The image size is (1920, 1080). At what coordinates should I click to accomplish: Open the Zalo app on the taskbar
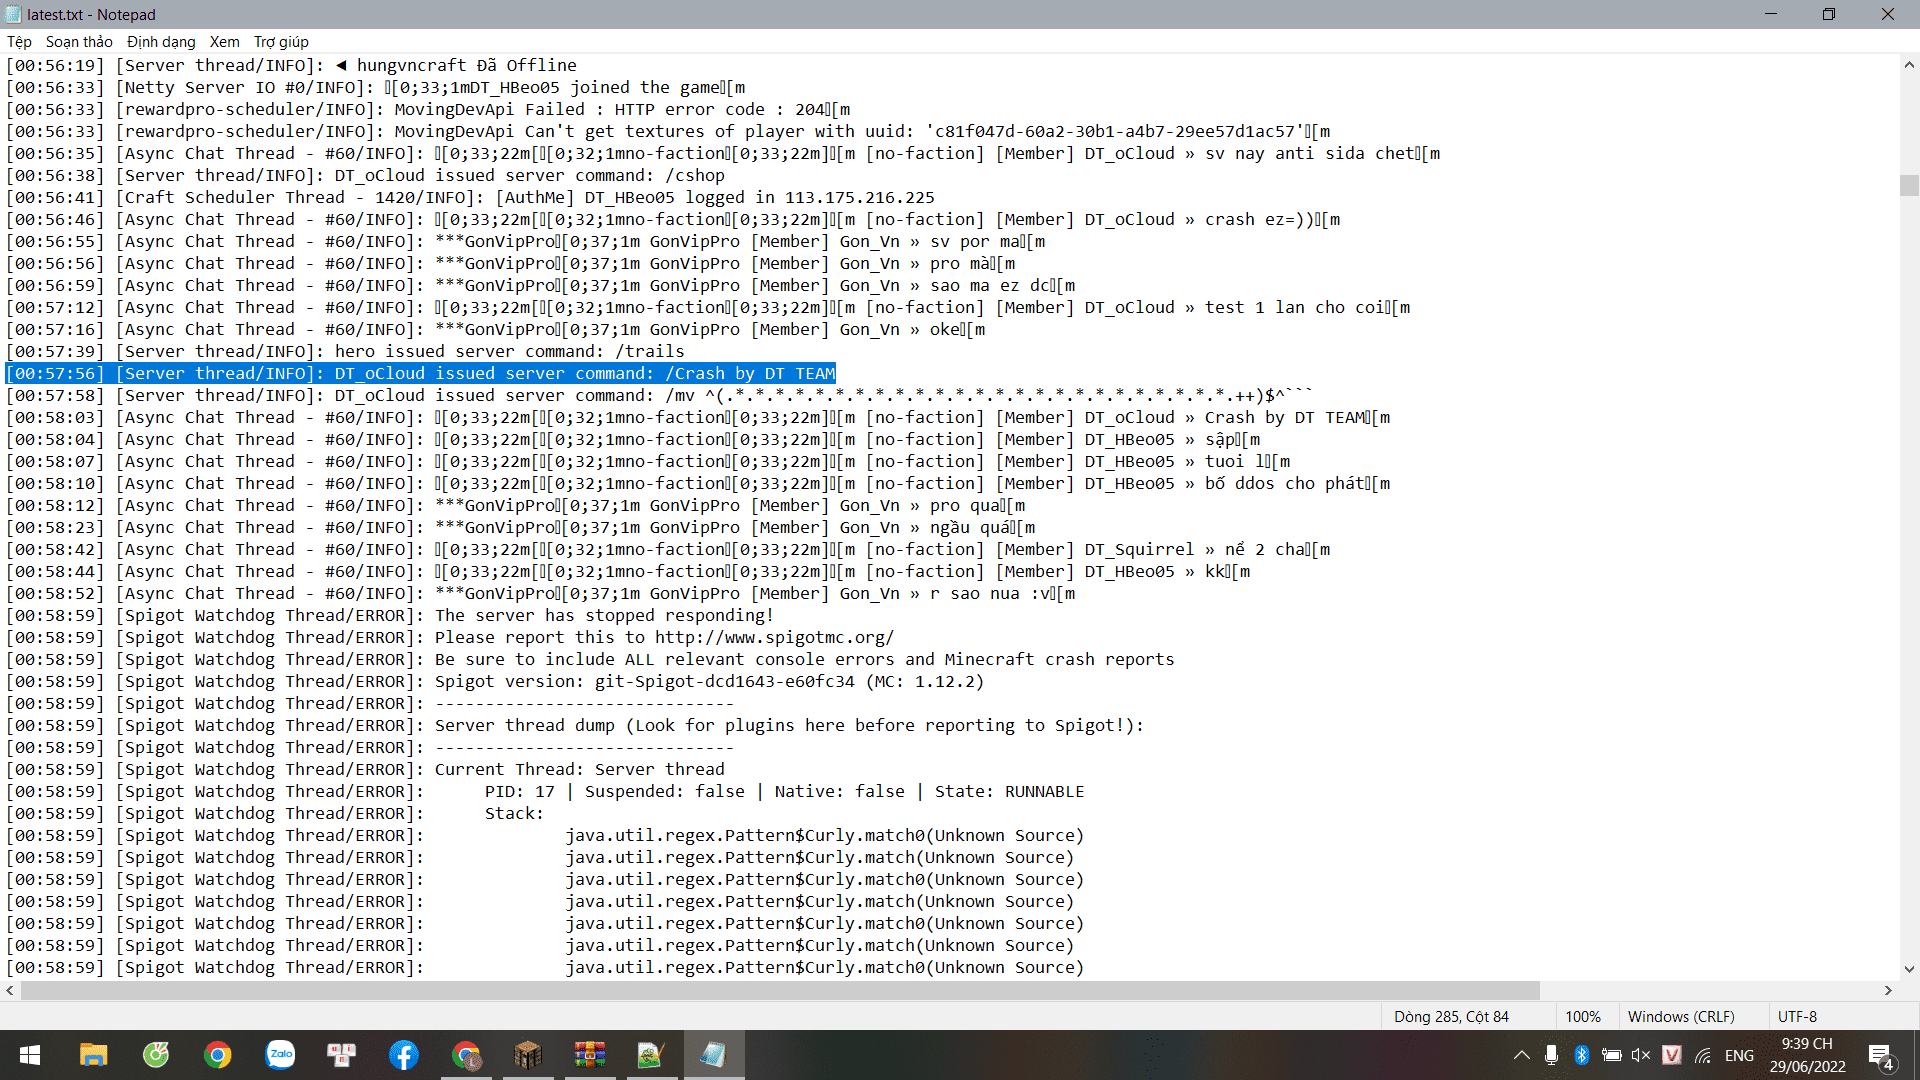point(280,1055)
